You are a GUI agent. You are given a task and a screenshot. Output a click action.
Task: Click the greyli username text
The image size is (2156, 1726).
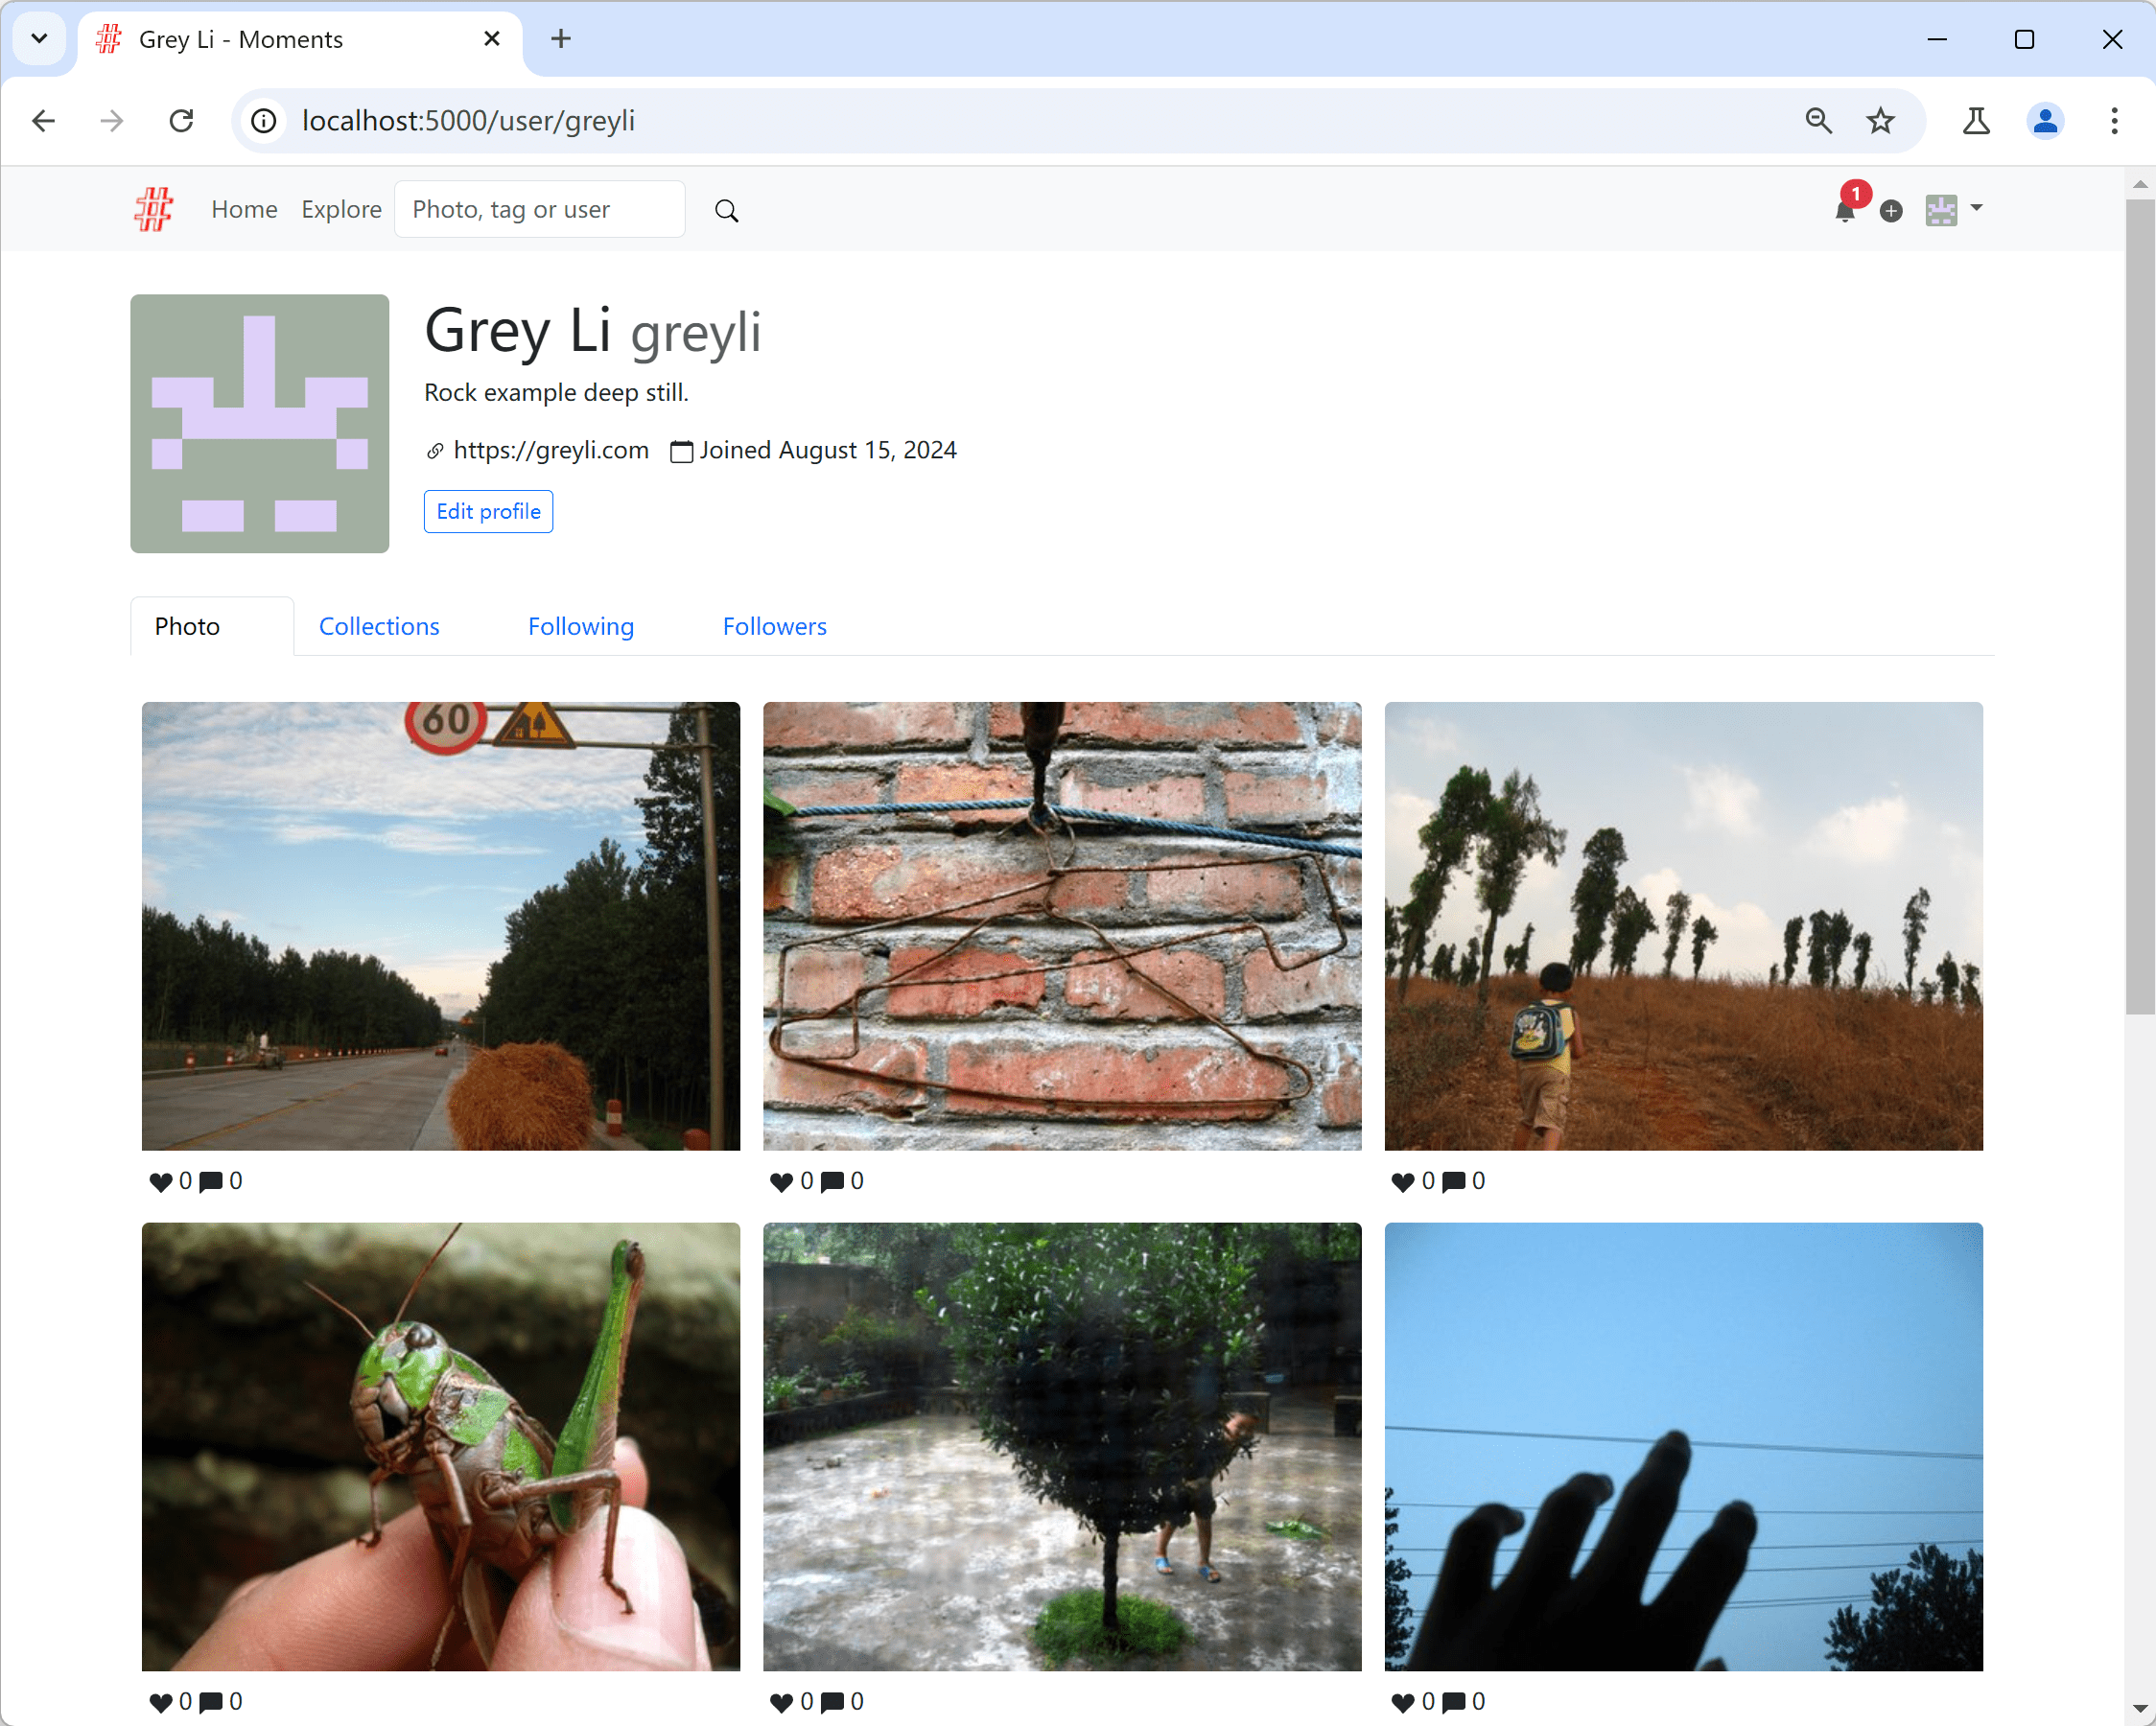(696, 333)
